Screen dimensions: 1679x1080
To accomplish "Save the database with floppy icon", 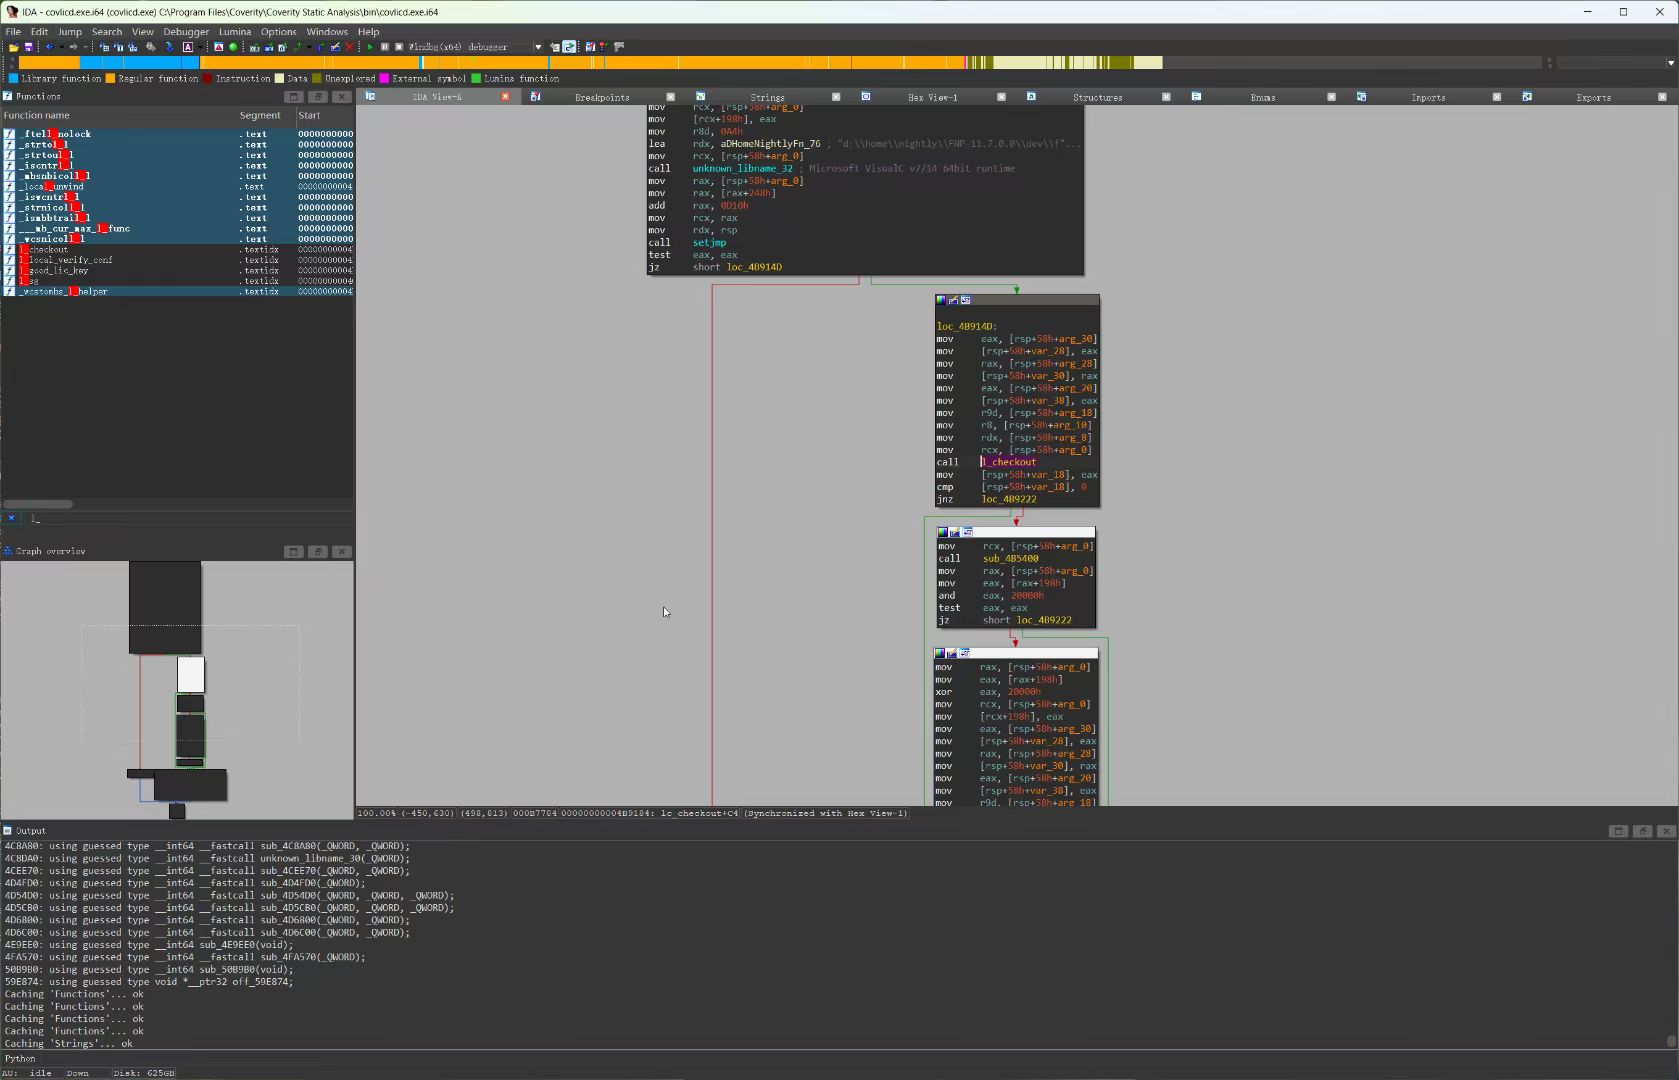I will 28,47.
